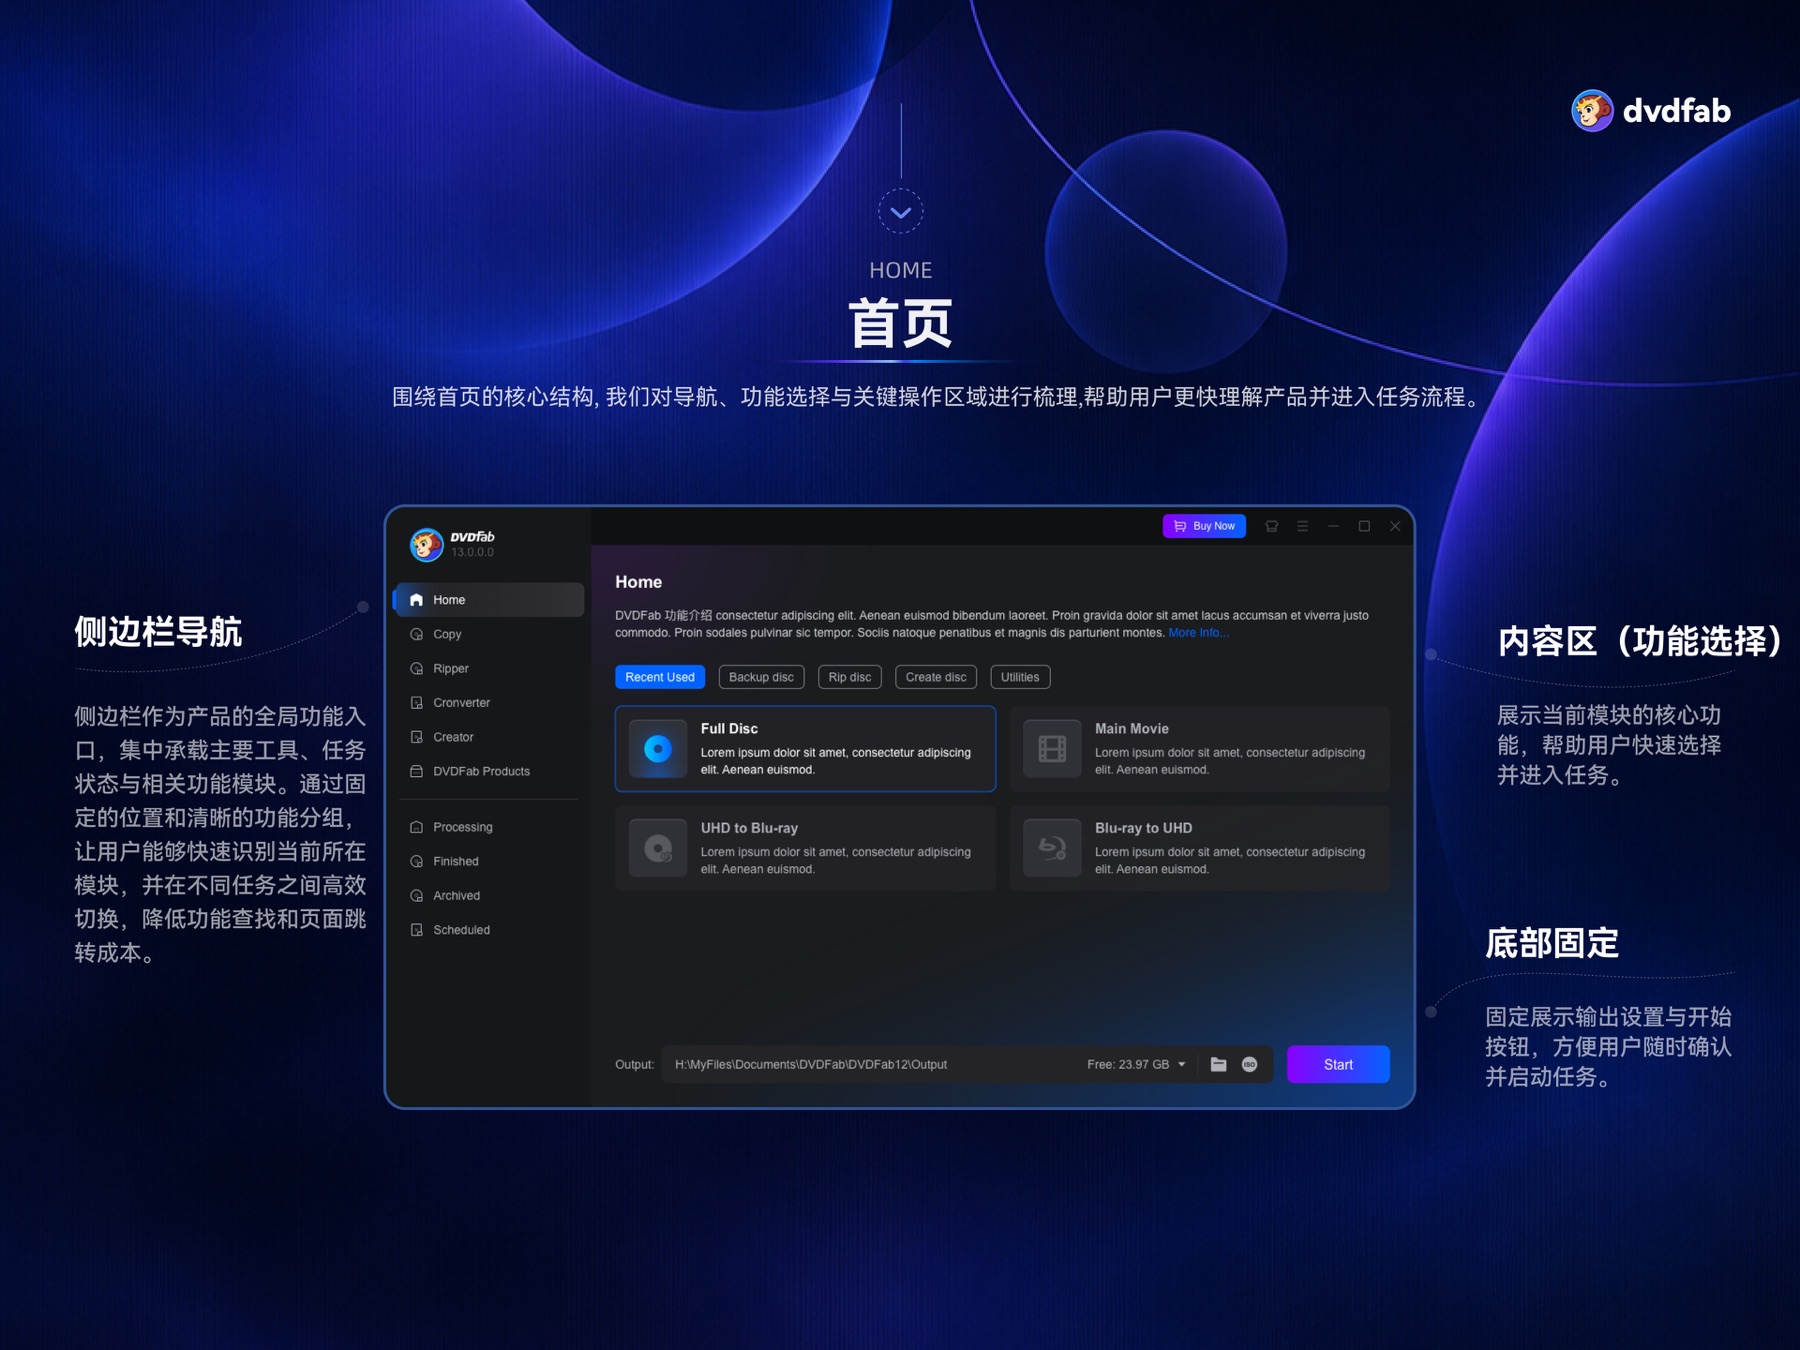Choose the UHD to Blu-ray card title
This screenshot has height=1350, width=1800.
click(749, 828)
